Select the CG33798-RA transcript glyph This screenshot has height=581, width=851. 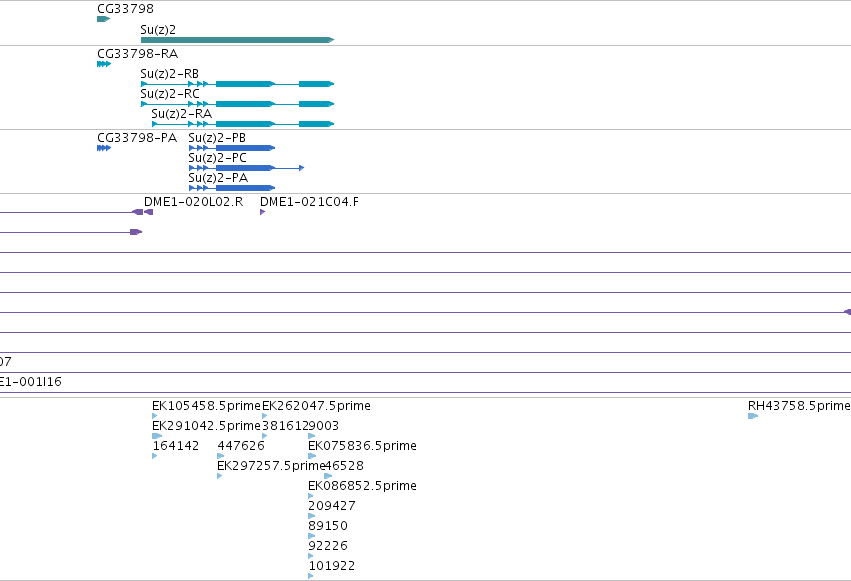pos(104,64)
